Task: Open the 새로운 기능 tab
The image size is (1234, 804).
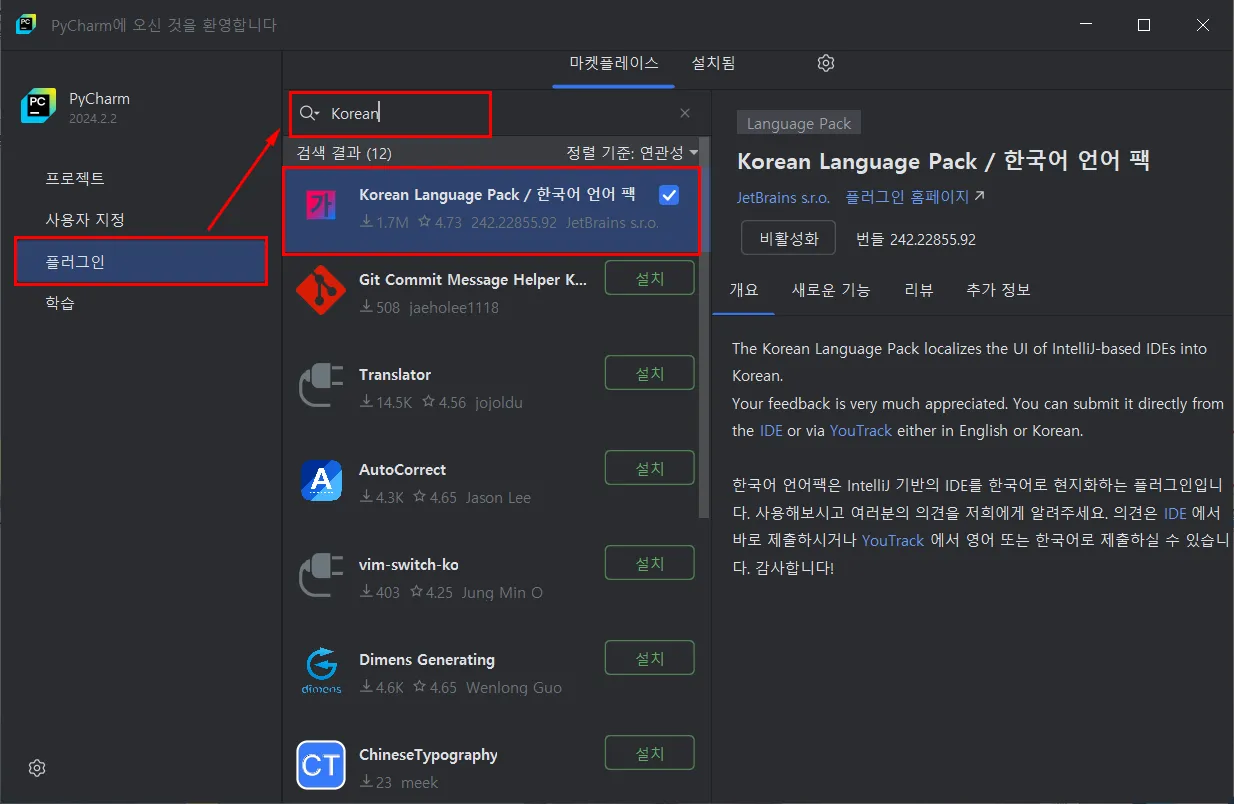Action: coord(831,290)
